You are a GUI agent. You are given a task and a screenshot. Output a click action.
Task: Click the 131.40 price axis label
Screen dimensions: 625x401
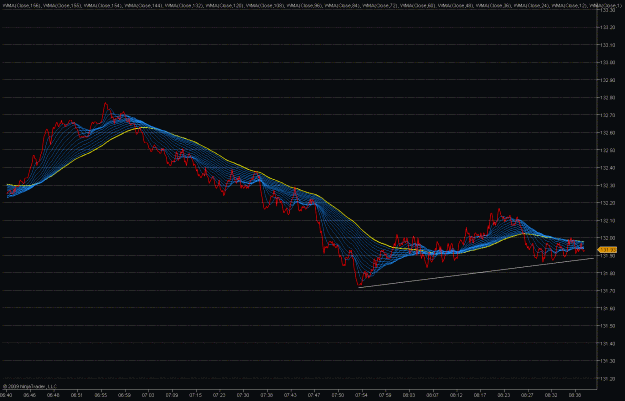tap(607, 343)
